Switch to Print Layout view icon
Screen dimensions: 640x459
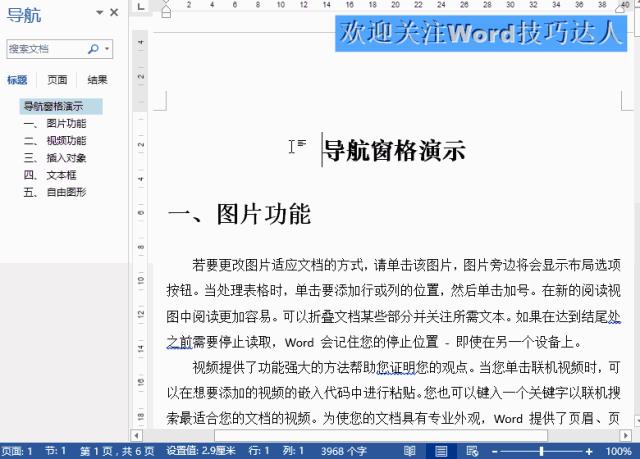(441, 451)
